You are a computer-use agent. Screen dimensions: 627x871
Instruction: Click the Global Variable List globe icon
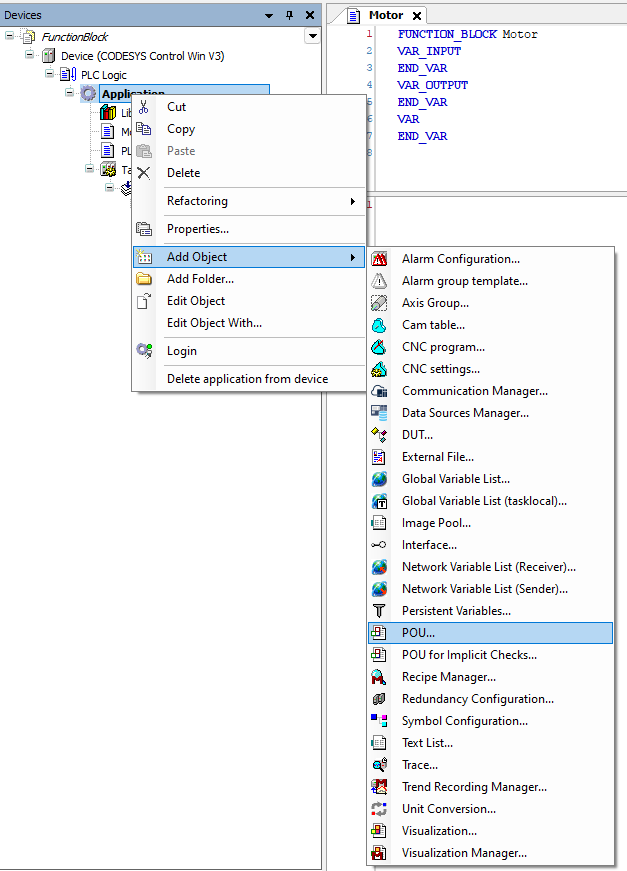pyautogui.click(x=379, y=479)
